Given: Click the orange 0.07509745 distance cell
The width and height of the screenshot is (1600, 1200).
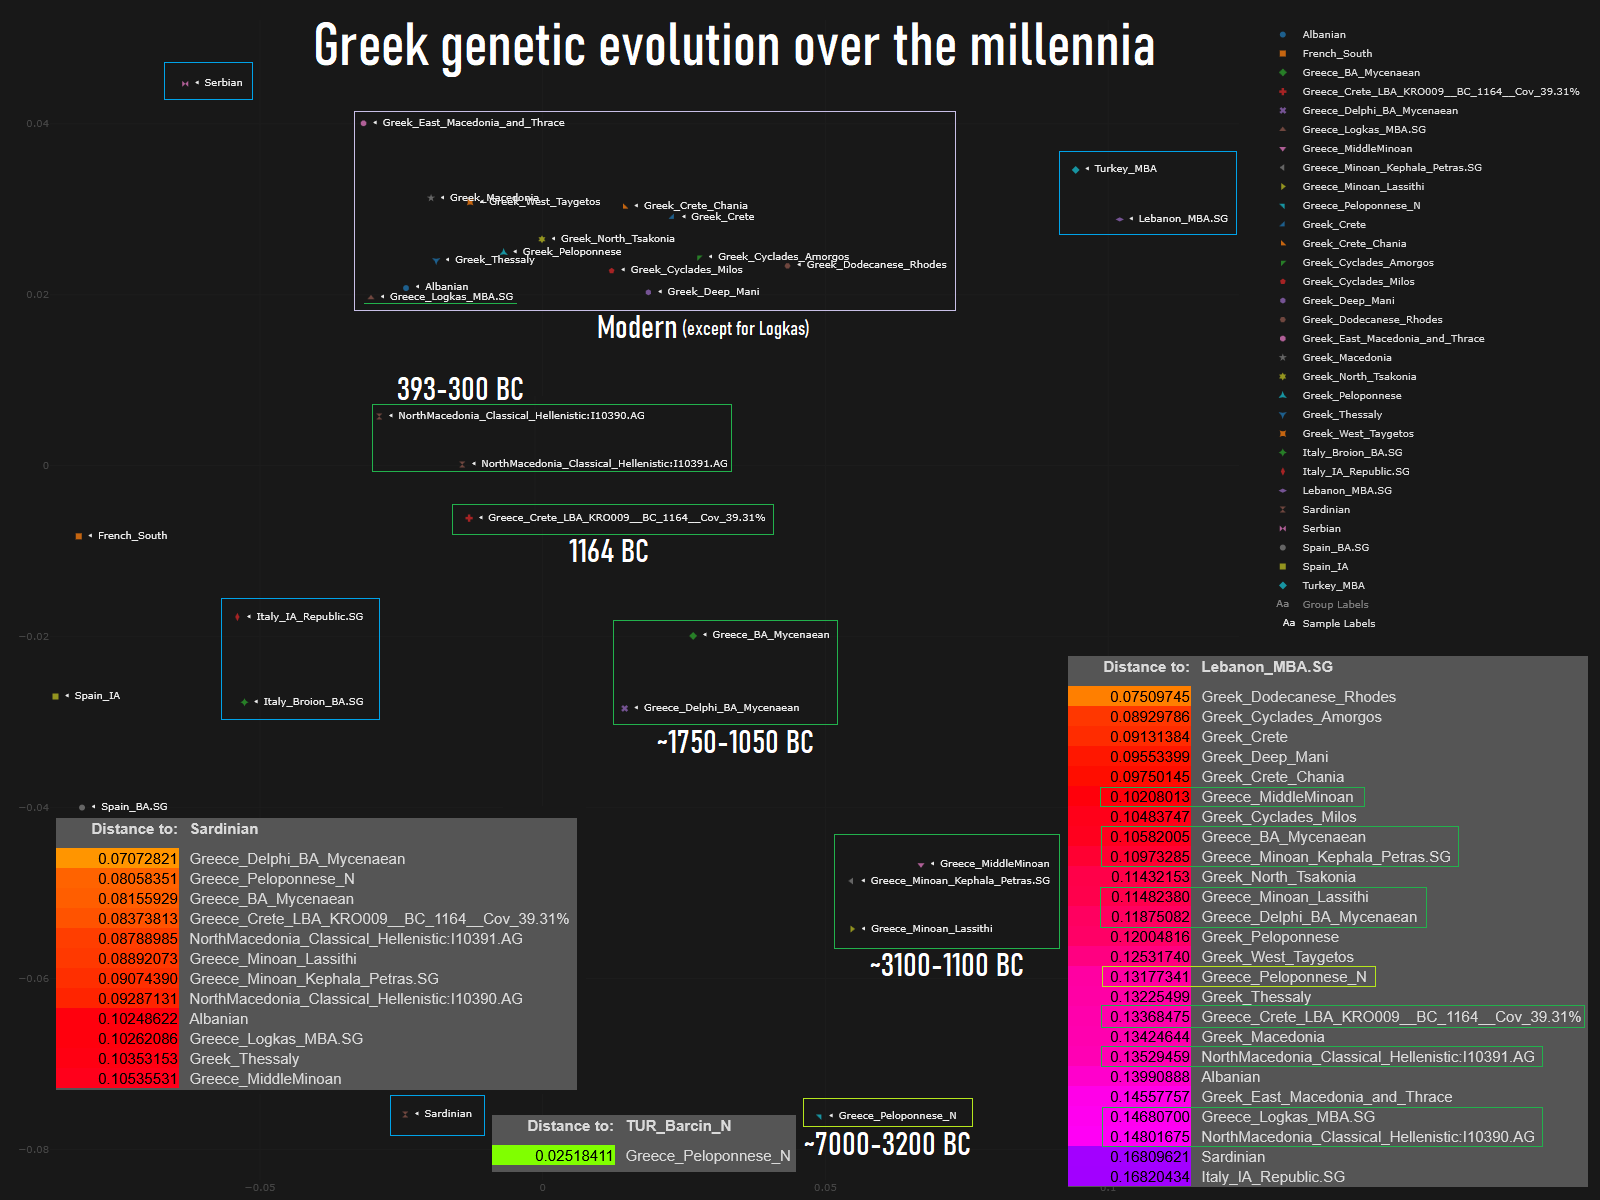Looking at the screenshot, I should (1130, 697).
